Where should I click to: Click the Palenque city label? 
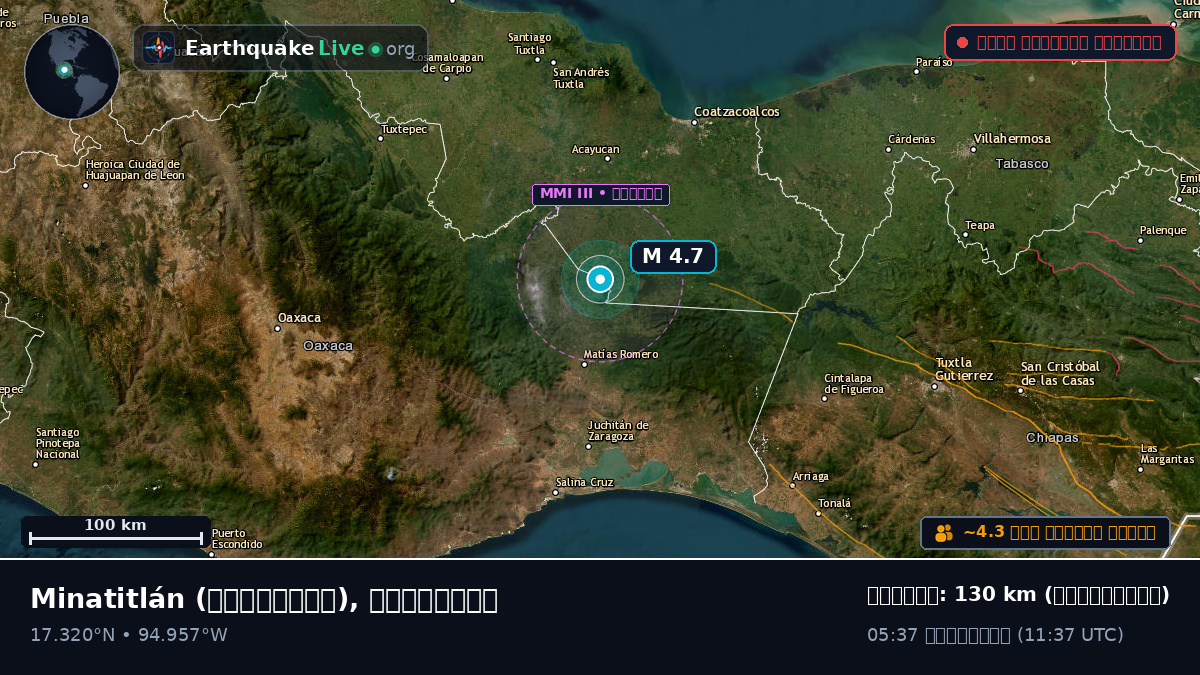pyautogui.click(x=1163, y=230)
